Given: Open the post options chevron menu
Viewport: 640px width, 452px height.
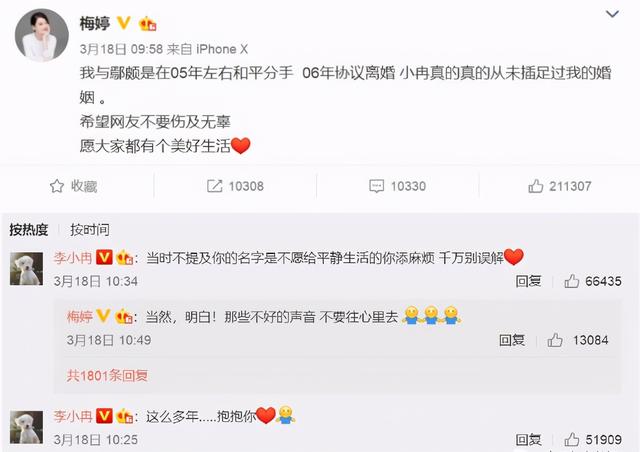Looking at the screenshot, I should (x=612, y=14).
